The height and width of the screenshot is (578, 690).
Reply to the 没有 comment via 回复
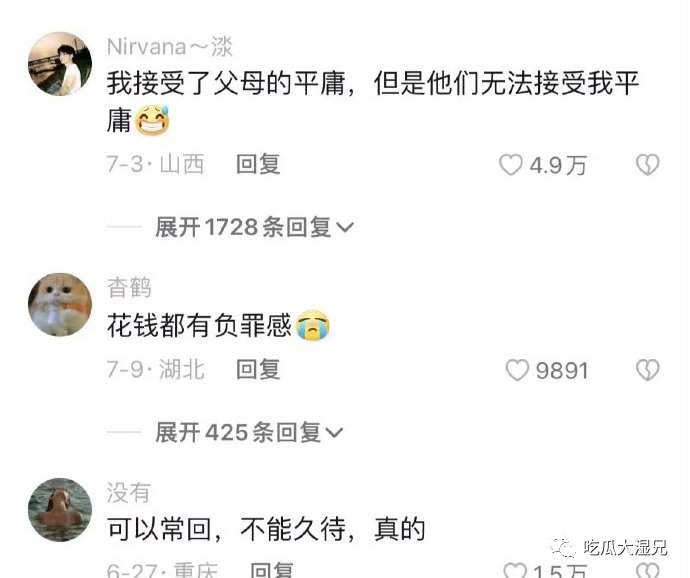click(x=272, y=570)
